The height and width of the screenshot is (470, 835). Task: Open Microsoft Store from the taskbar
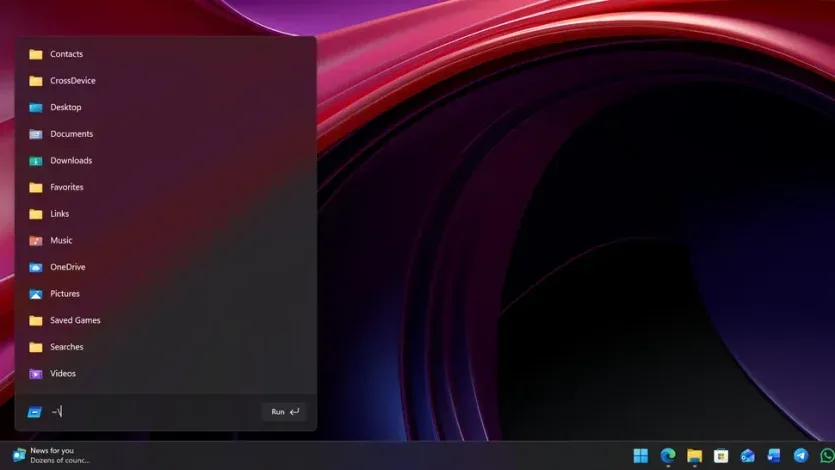[x=721, y=456]
